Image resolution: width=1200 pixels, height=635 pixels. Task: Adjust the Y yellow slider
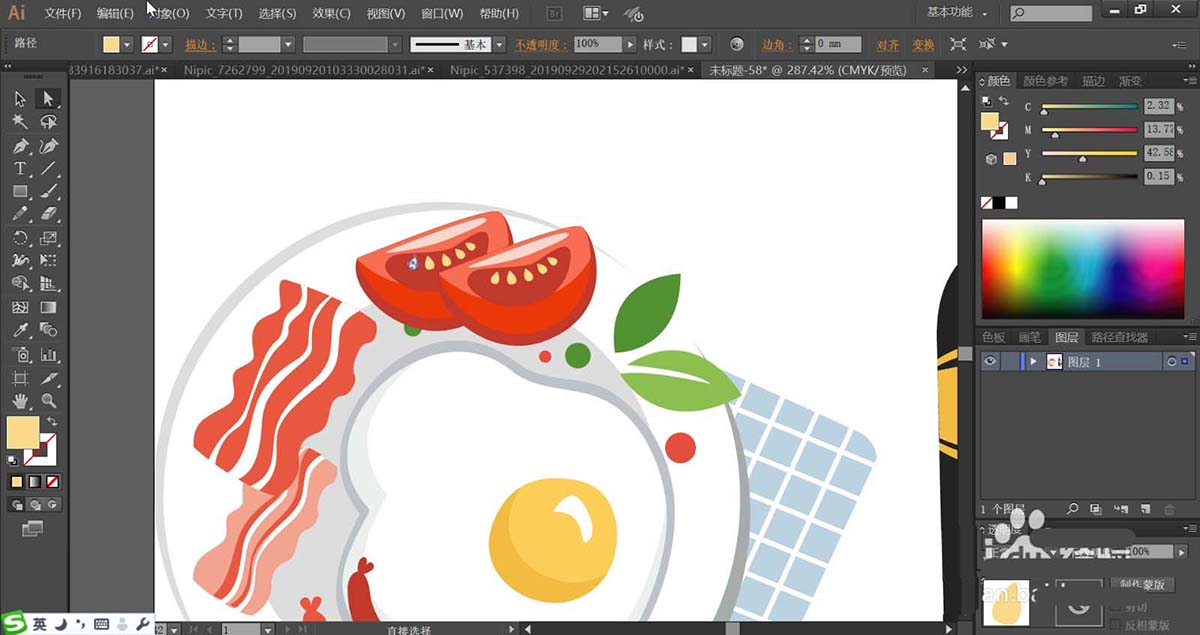pos(1089,154)
